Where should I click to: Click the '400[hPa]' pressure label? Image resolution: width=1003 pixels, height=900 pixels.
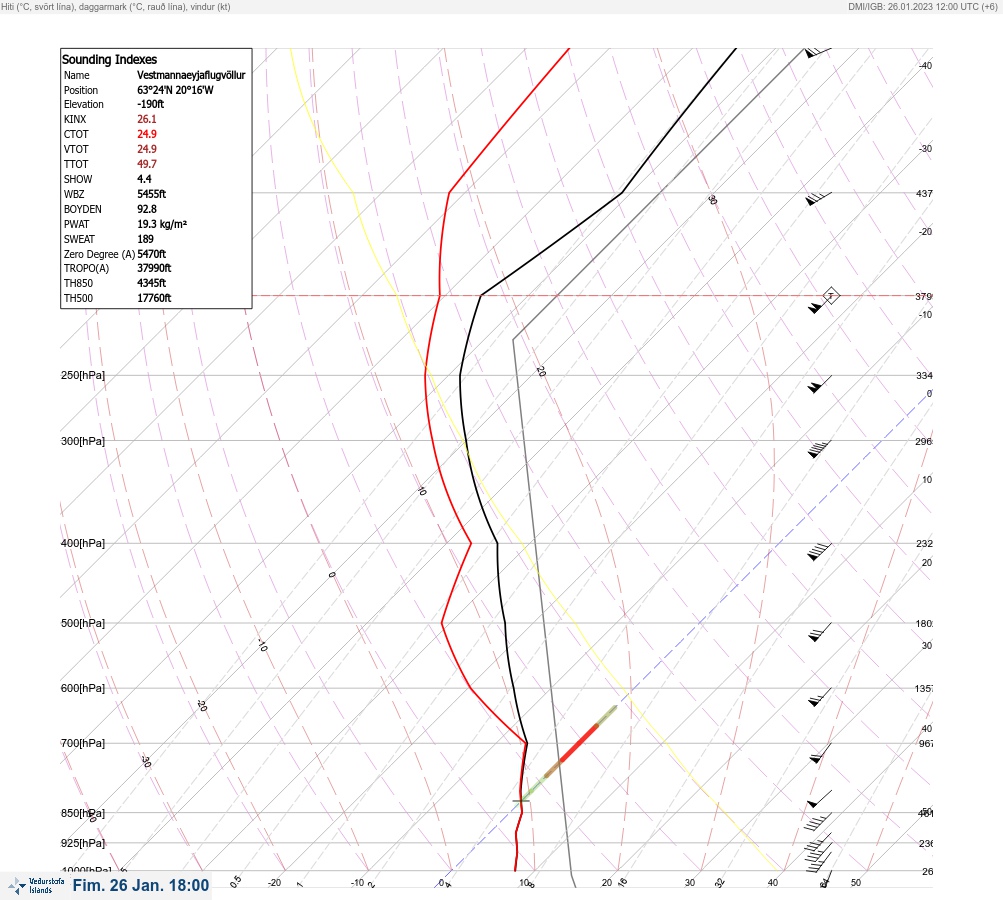point(83,543)
